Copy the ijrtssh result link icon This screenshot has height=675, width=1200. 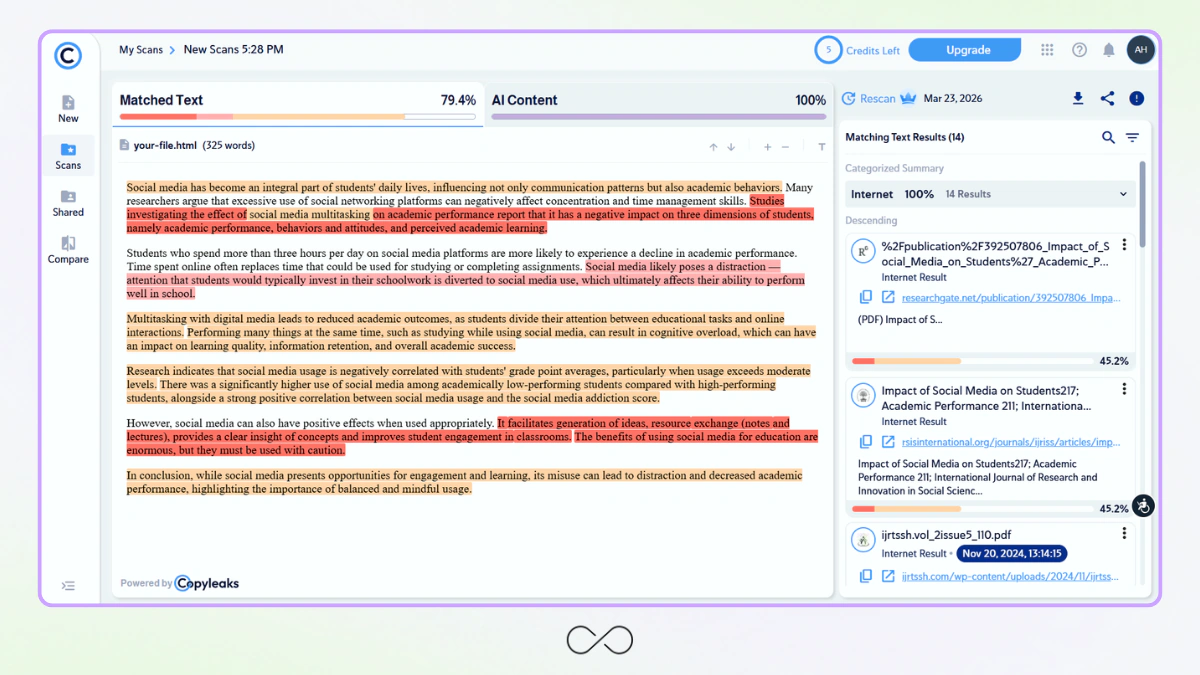pos(866,576)
